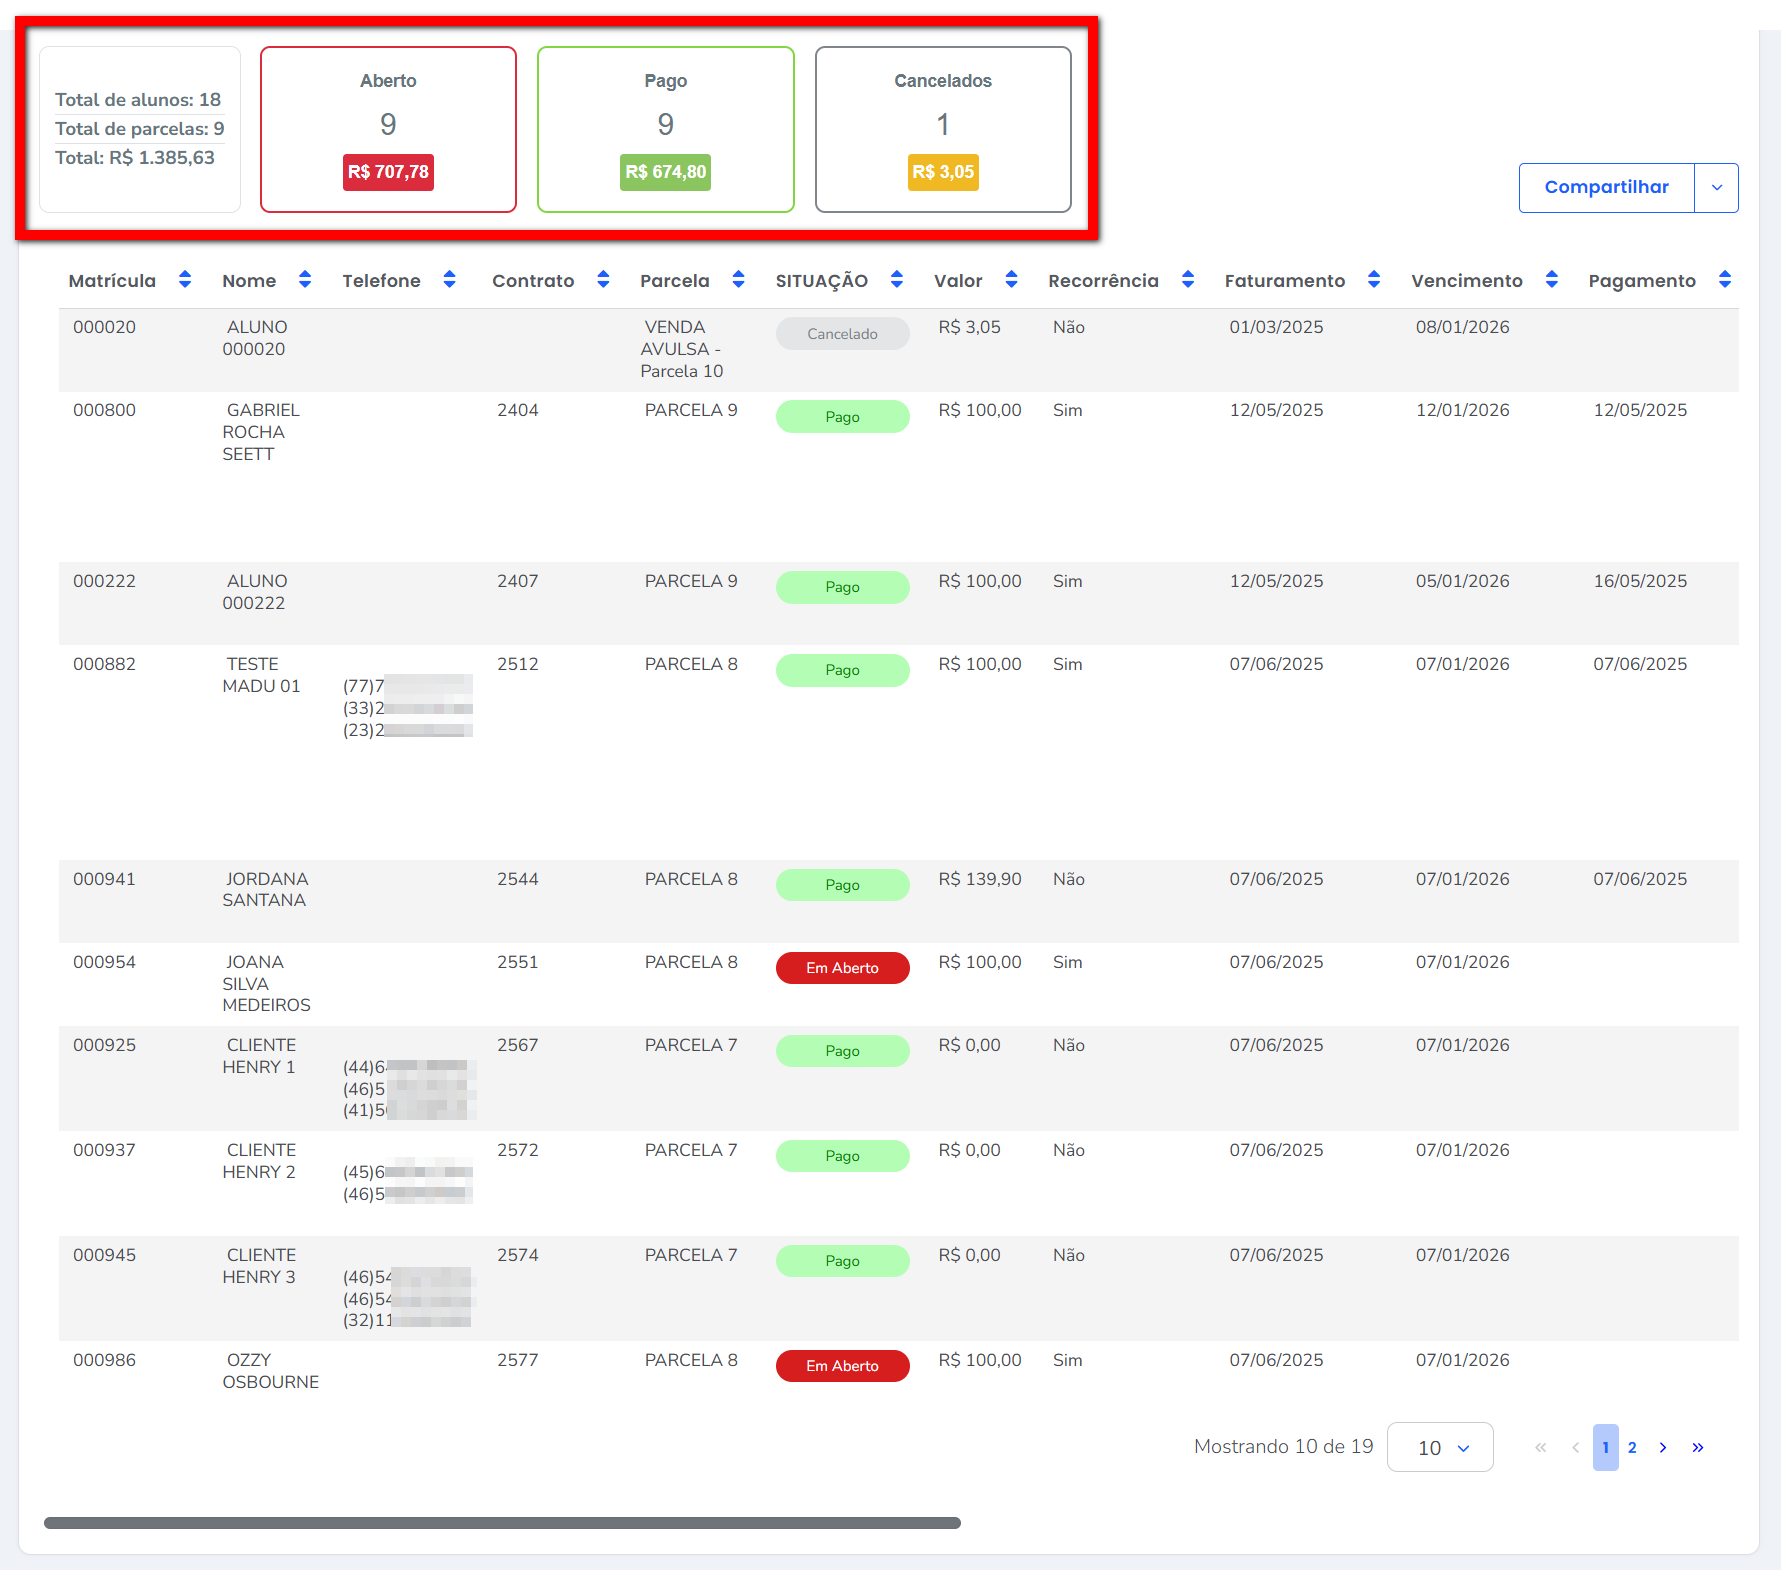
Task: Click the Nome column sort icon
Action: (x=305, y=280)
